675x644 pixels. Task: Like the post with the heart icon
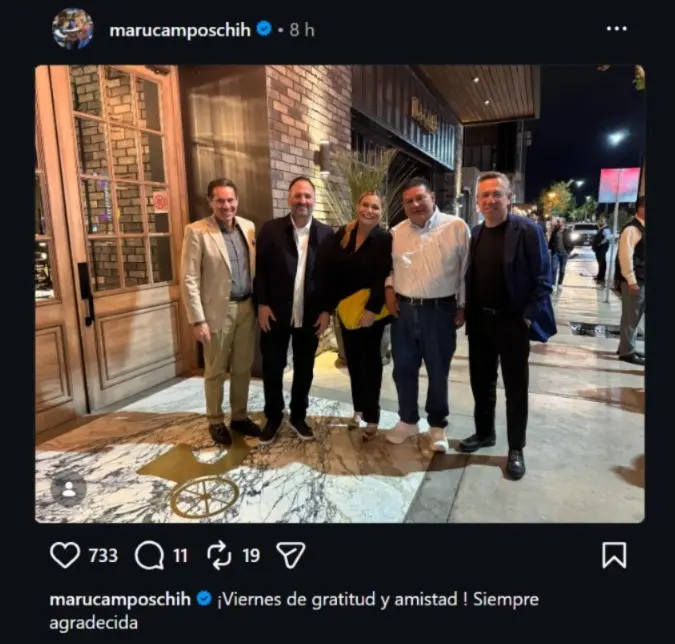65,555
